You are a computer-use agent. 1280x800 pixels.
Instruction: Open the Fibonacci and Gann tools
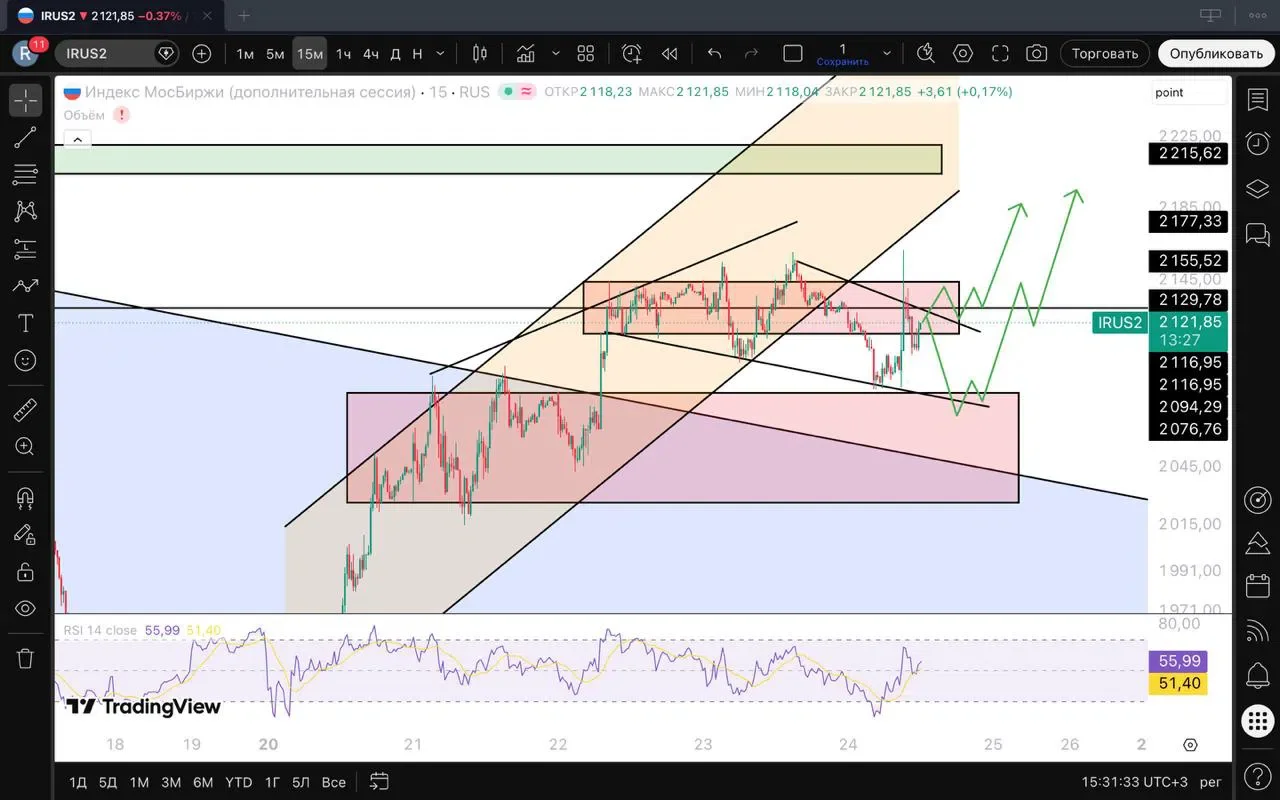coord(25,175)
